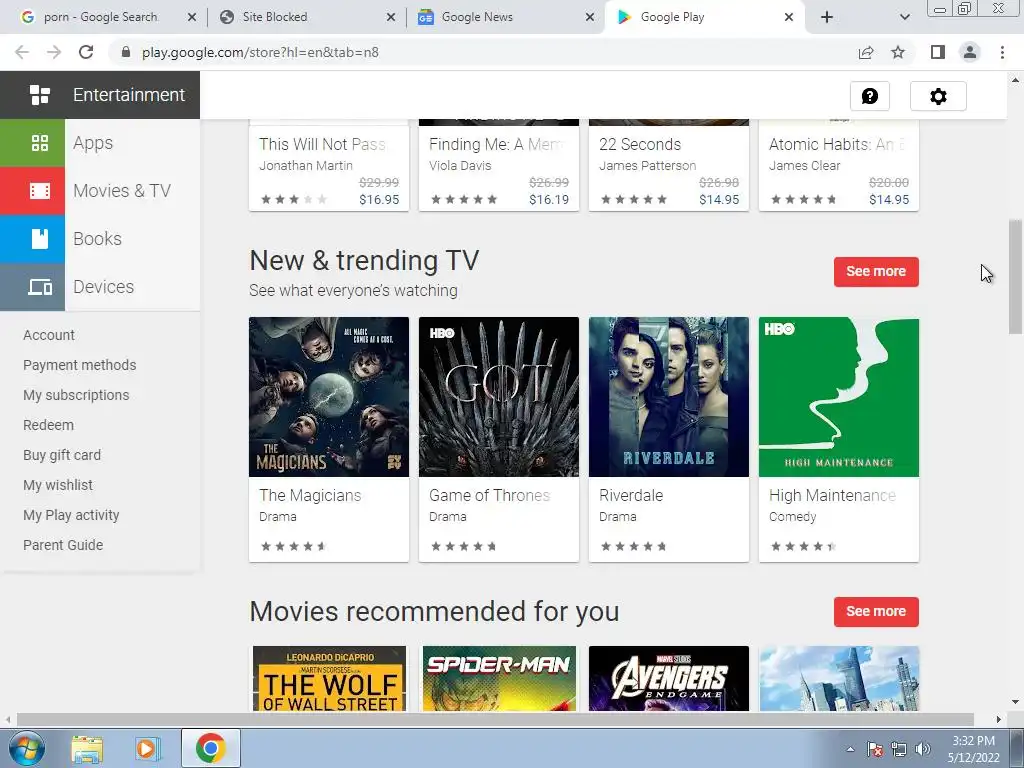This screenshot has width=1024, height=768.
Task: Click the Chrome taskbar icon
Action: pos(210,748)
